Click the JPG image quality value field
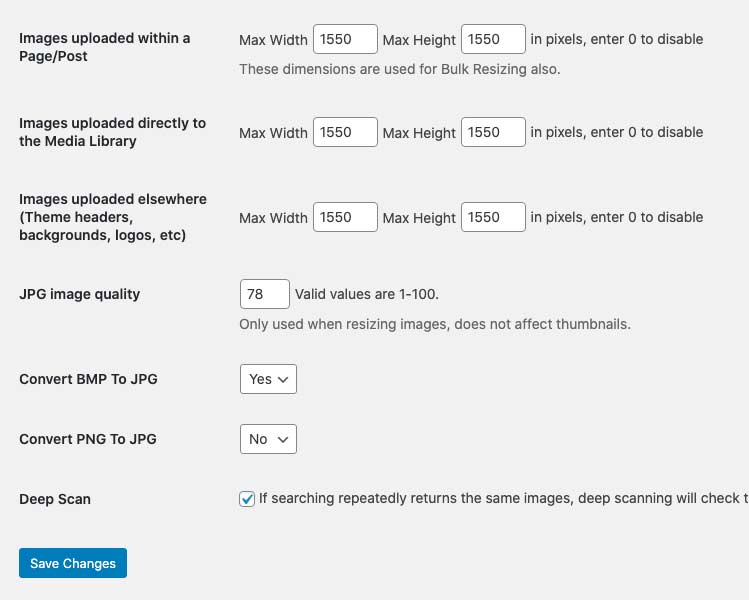749x600 pixels. [x=265, y=294]
